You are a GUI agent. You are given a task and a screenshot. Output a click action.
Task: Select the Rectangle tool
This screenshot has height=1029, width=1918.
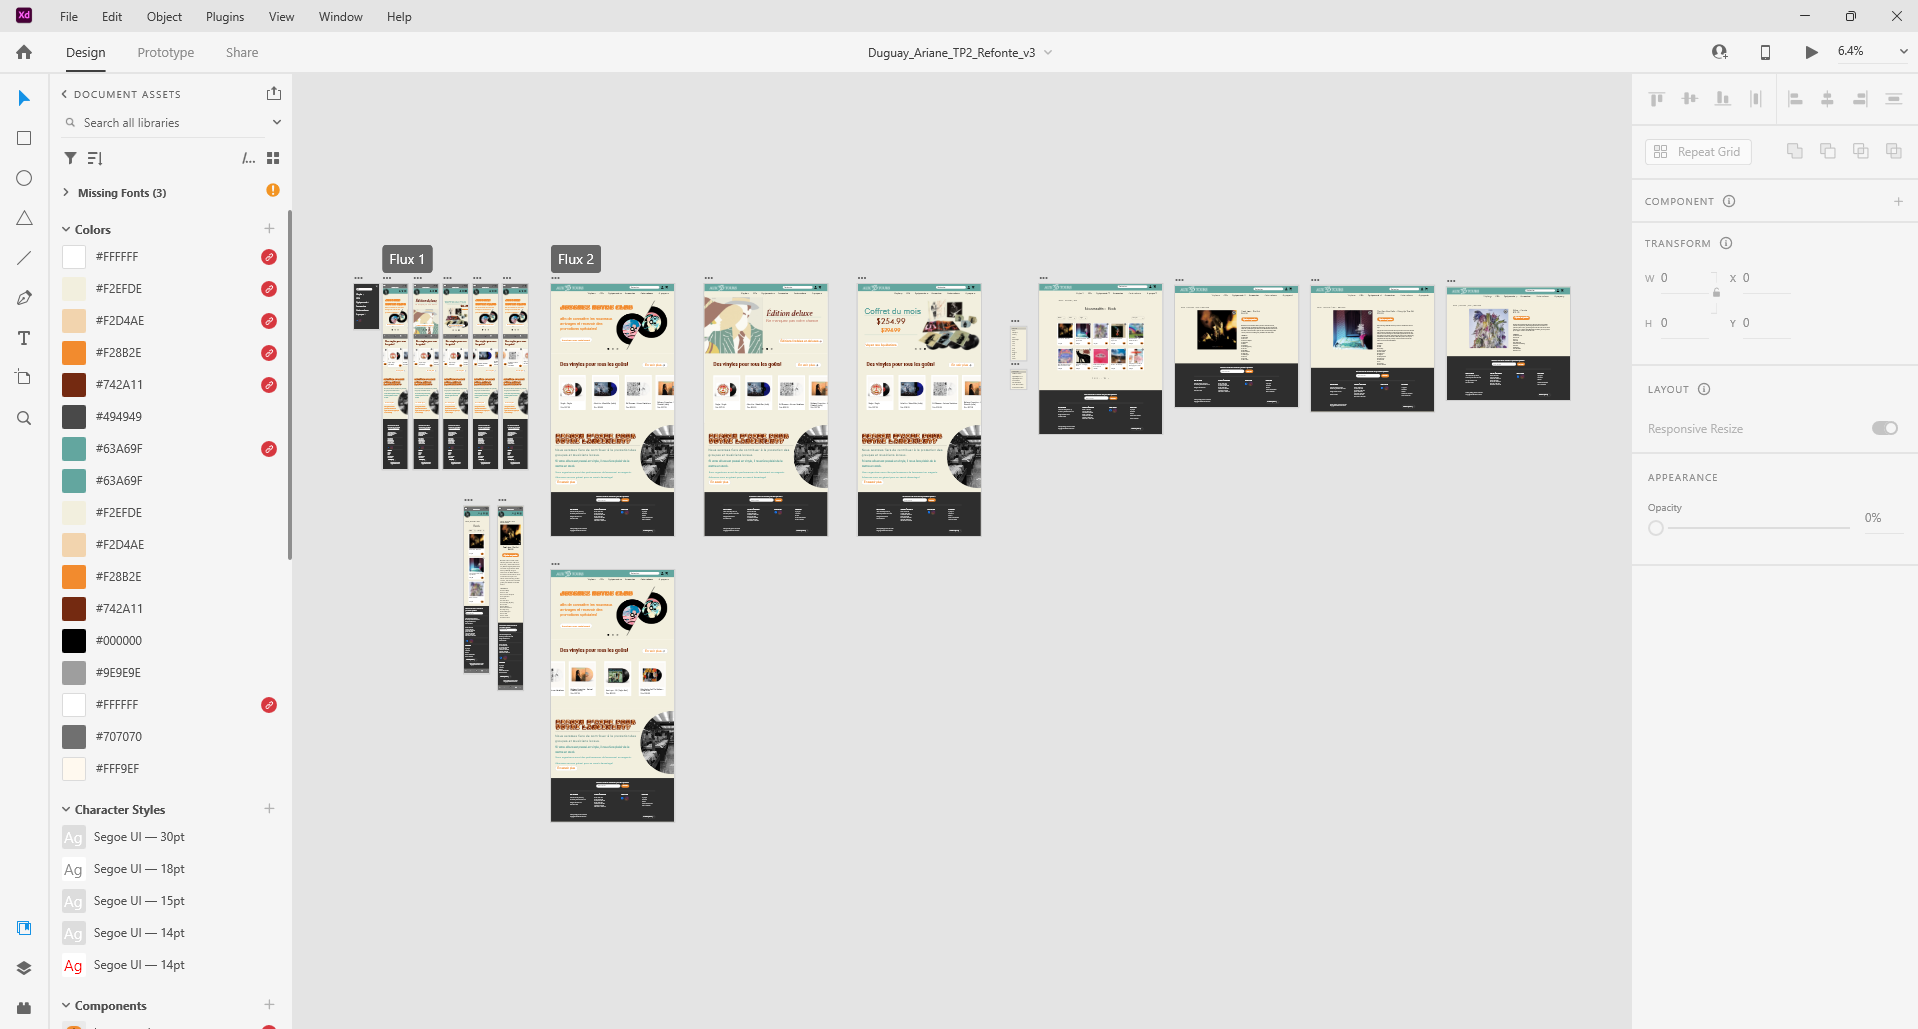[x=24, y=138]
